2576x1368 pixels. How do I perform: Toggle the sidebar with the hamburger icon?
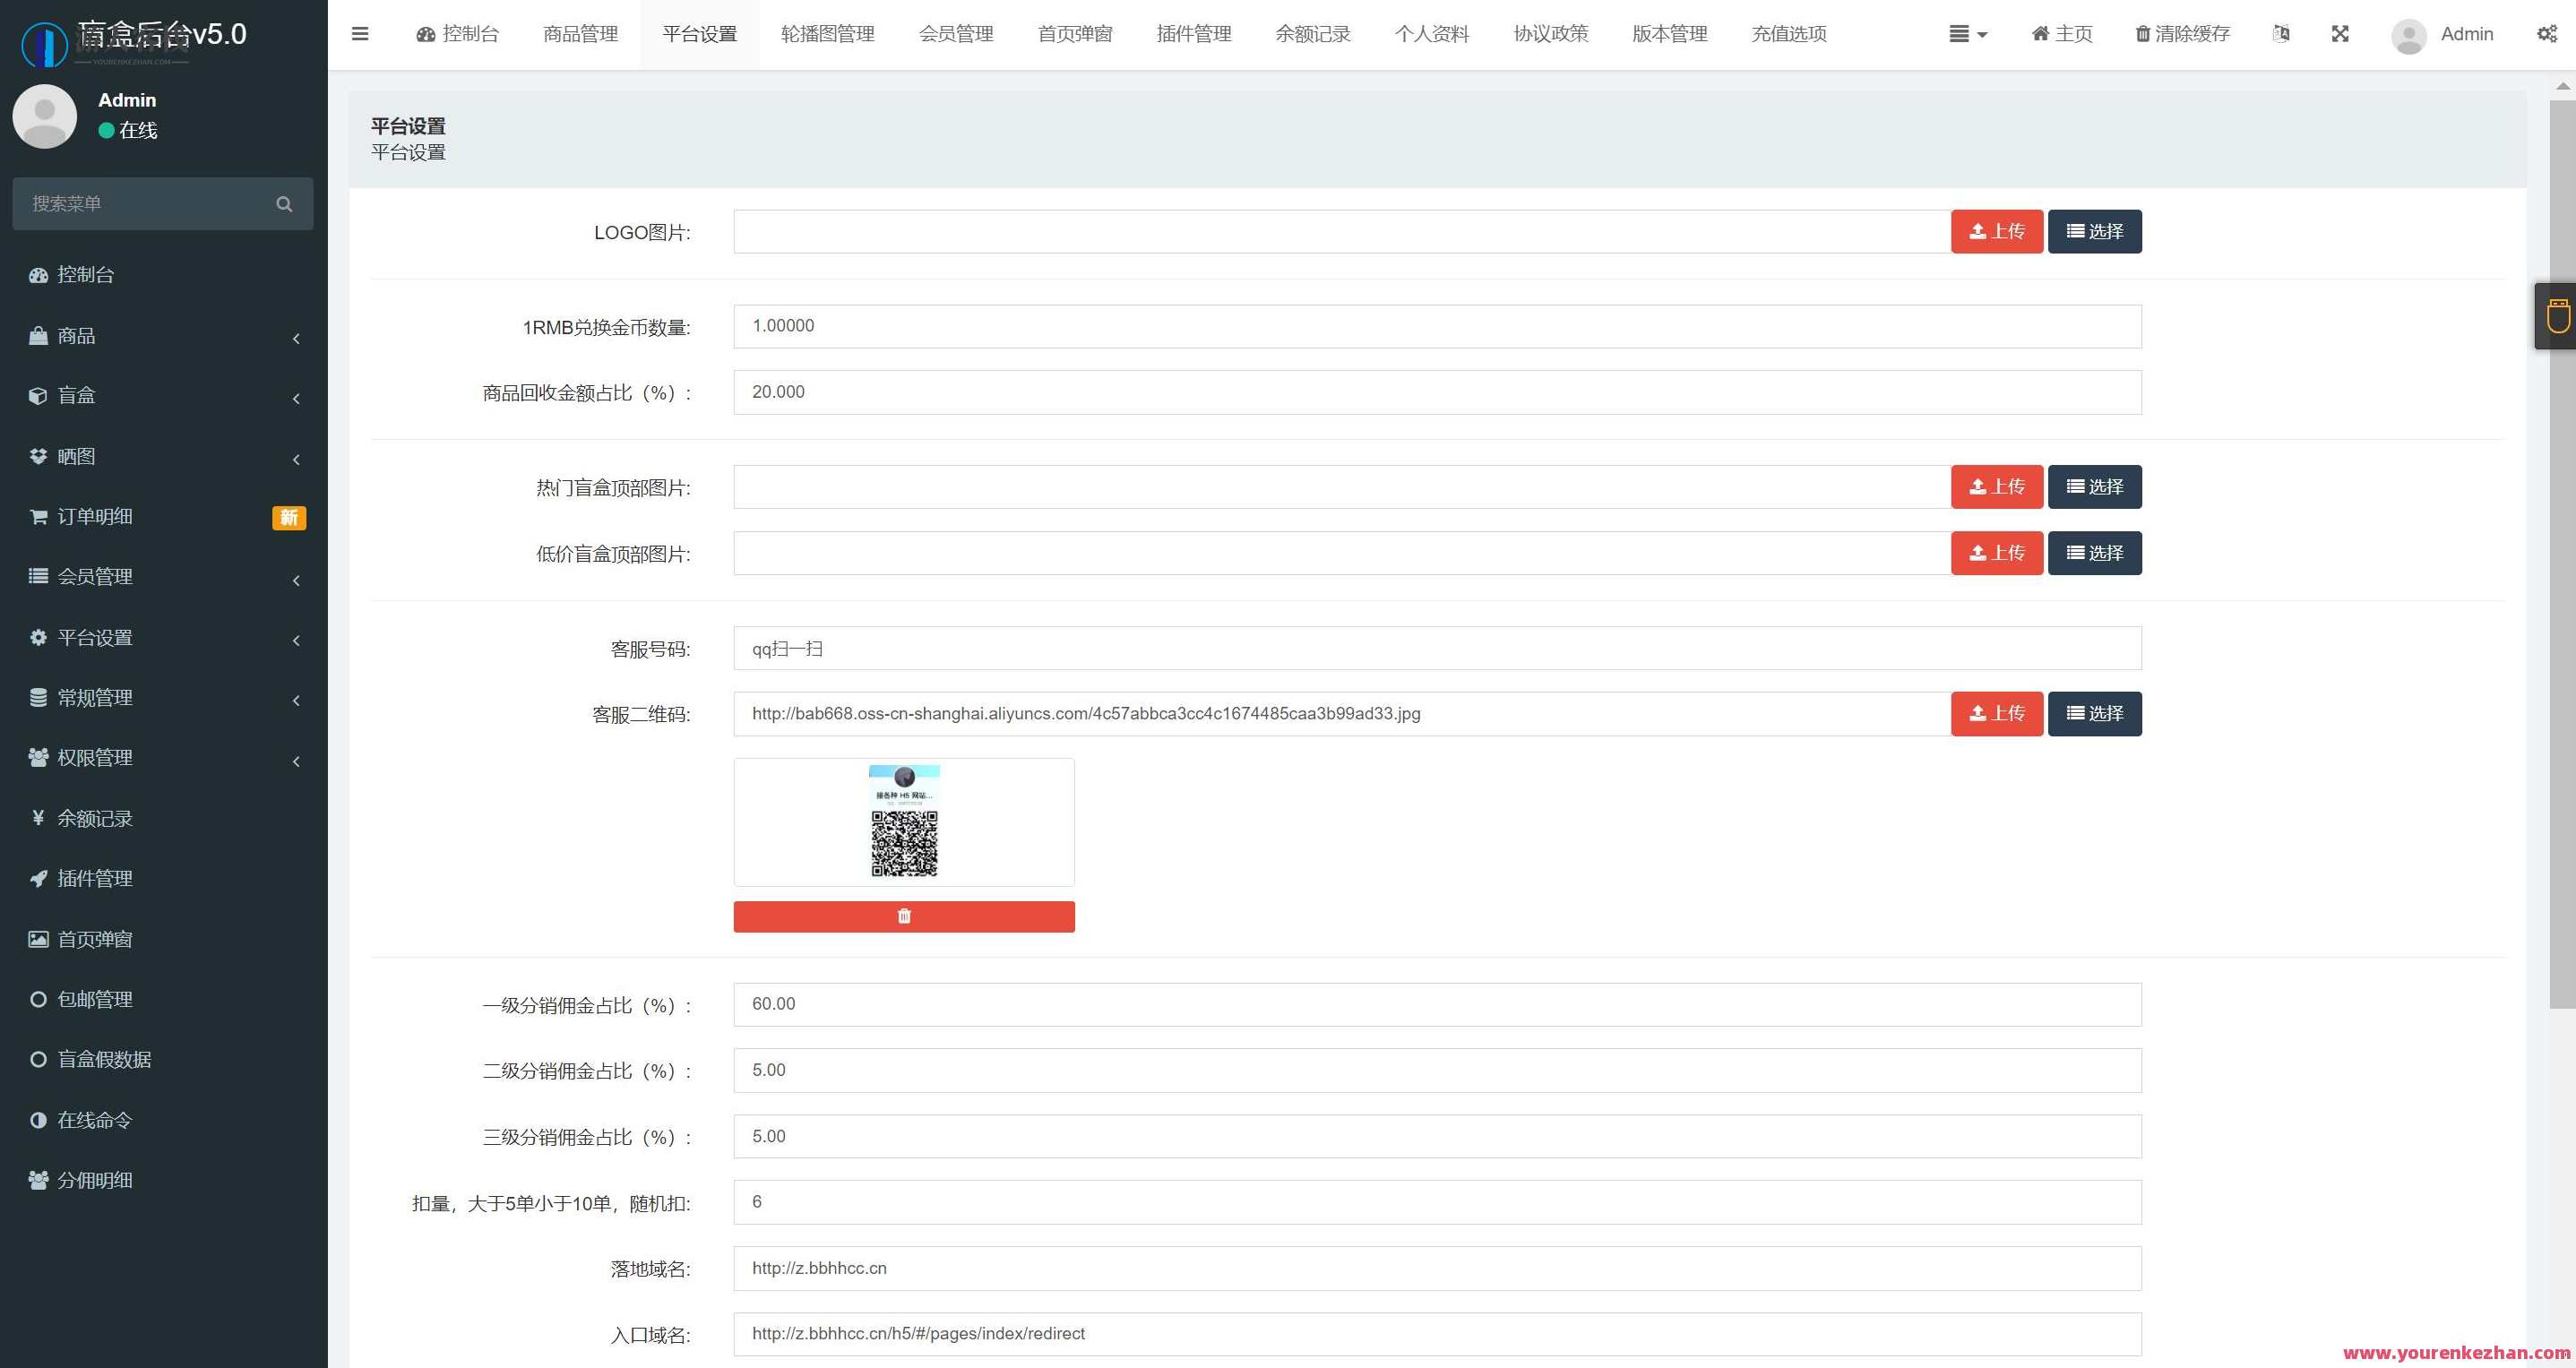360,33
